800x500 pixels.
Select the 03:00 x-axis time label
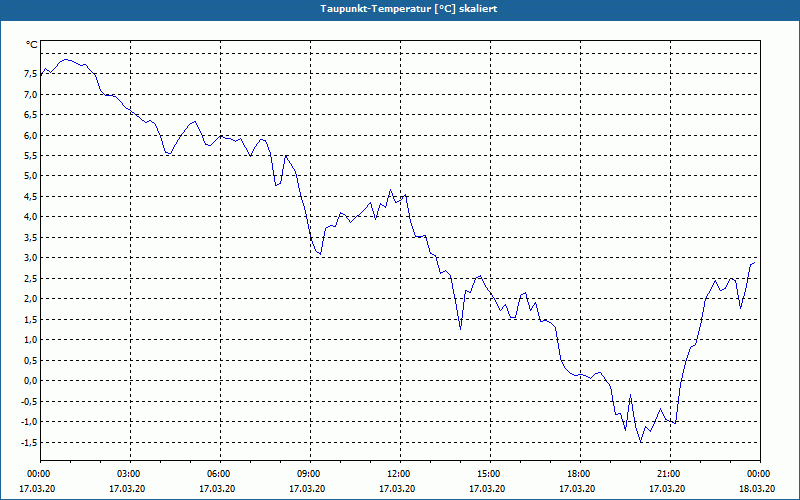[128, 474]
